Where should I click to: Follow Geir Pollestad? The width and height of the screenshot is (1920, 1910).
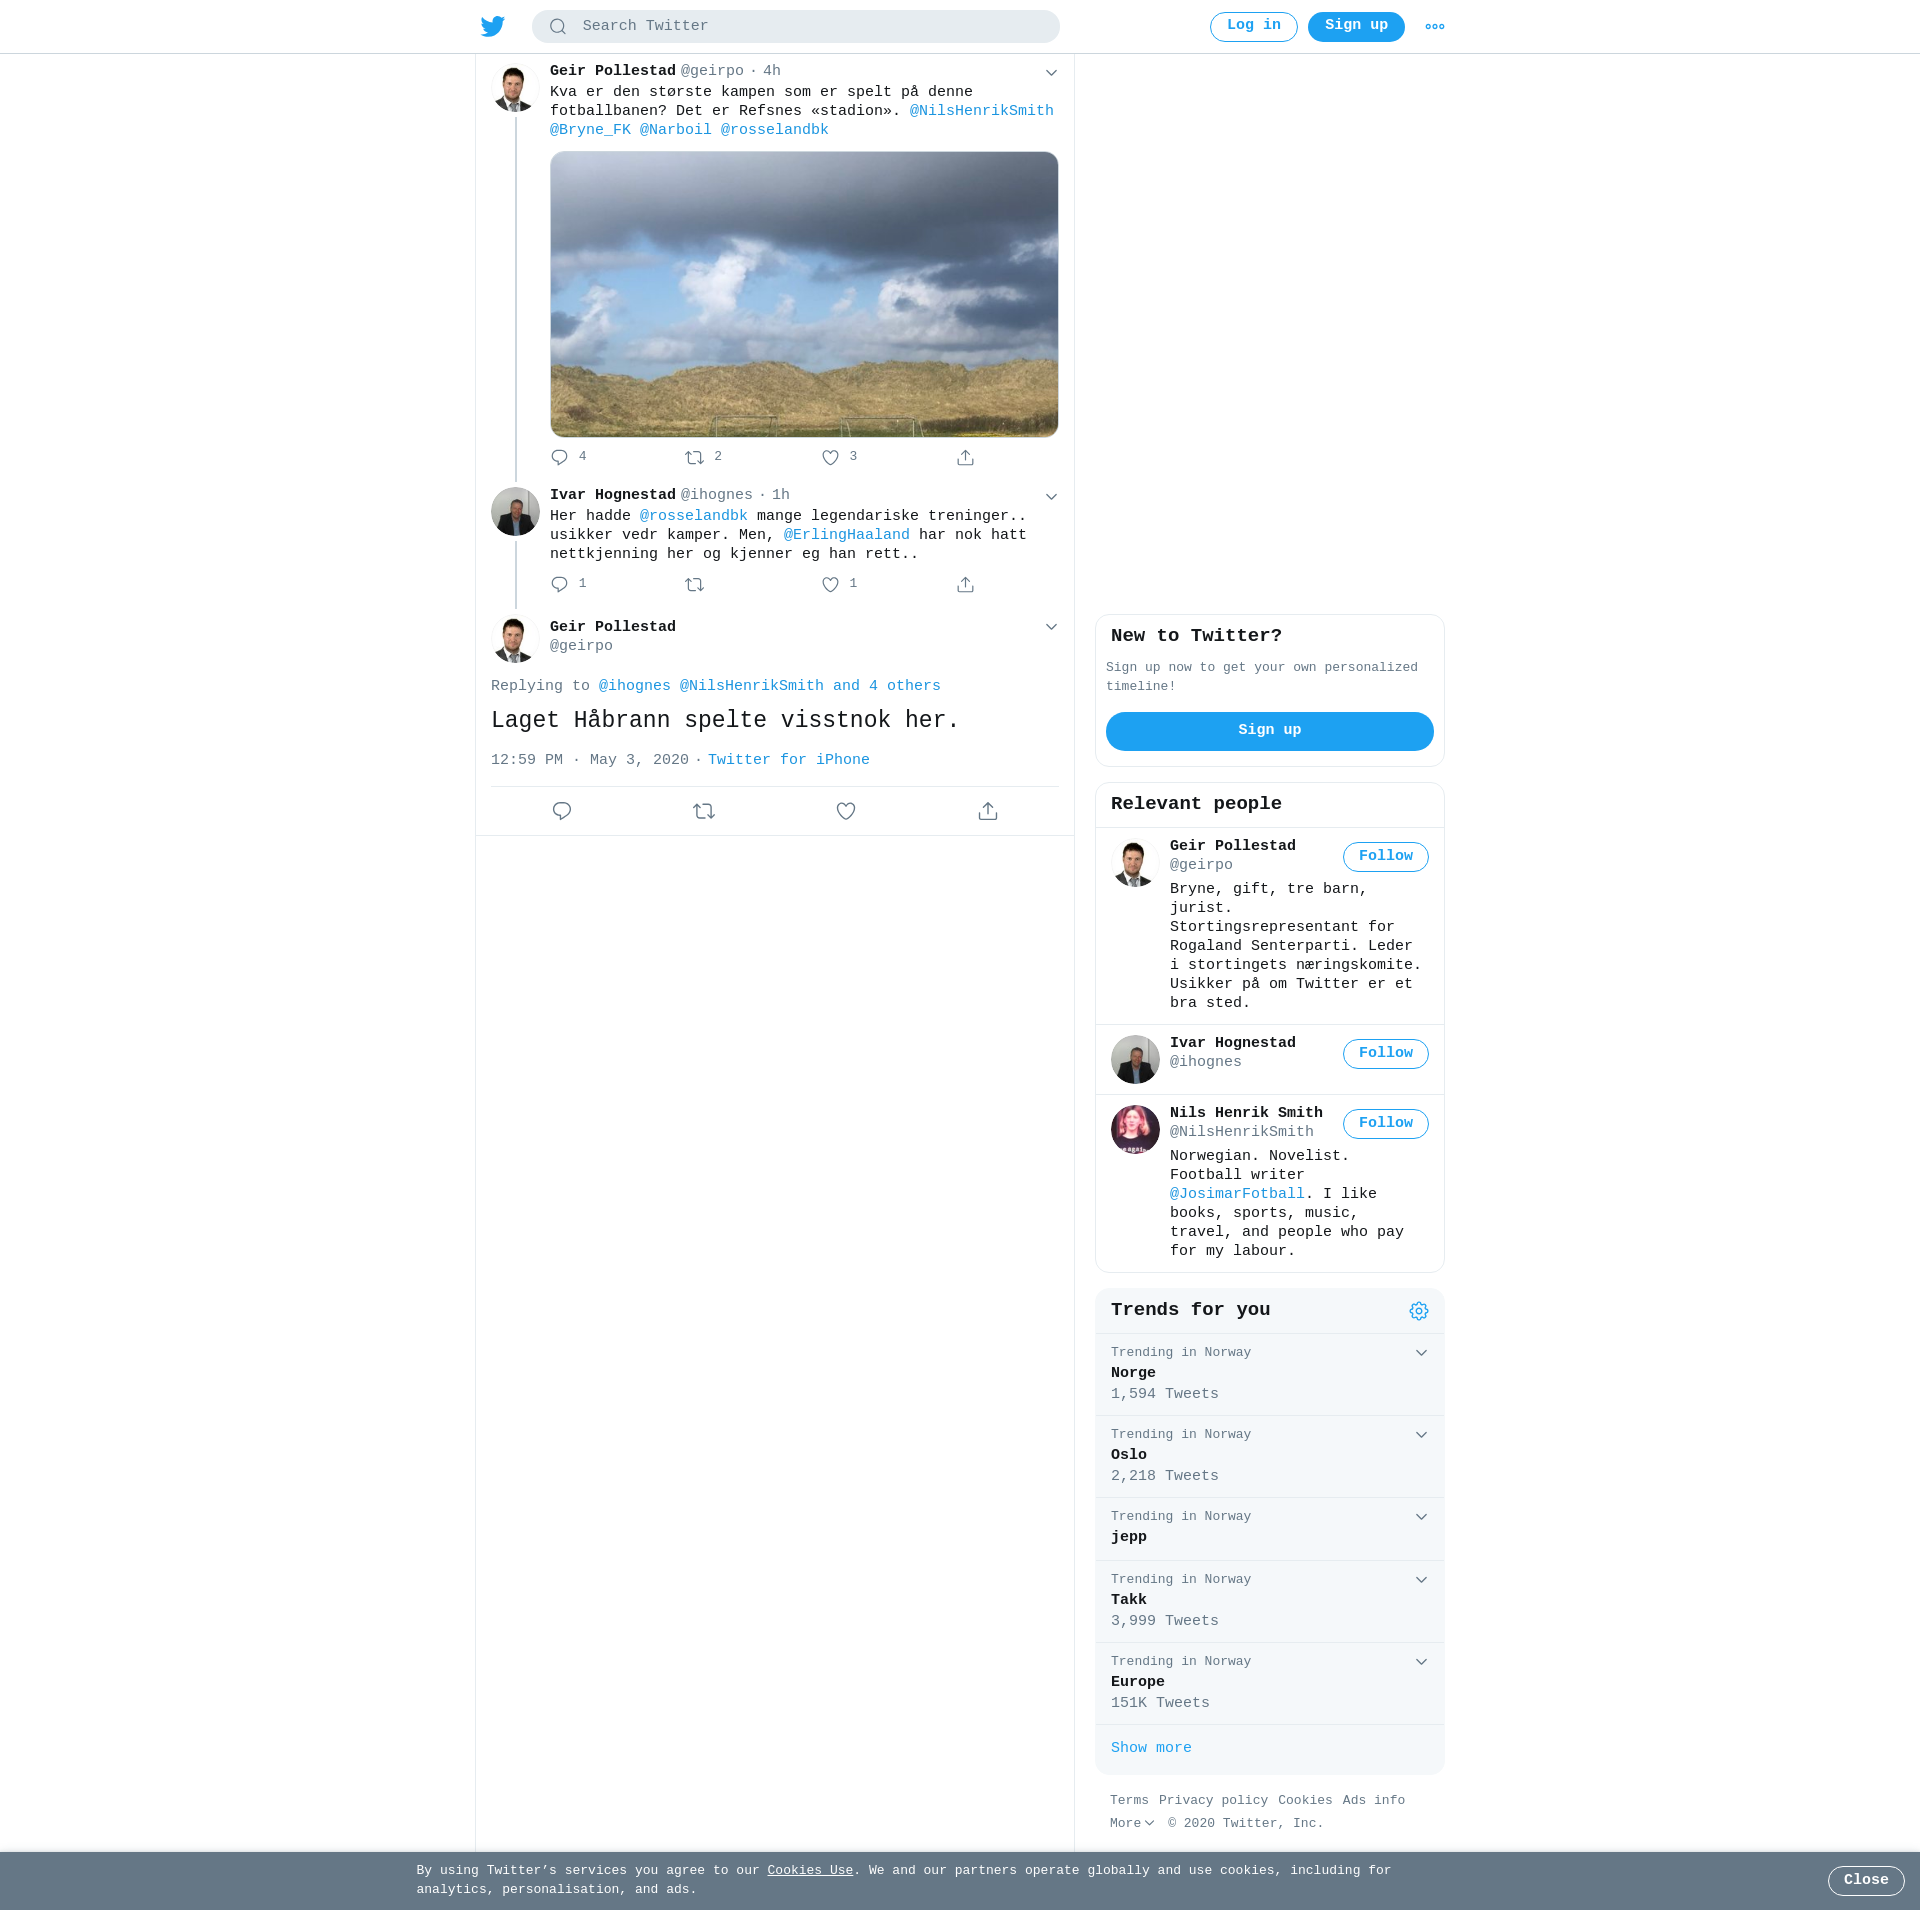[1386, 857]
